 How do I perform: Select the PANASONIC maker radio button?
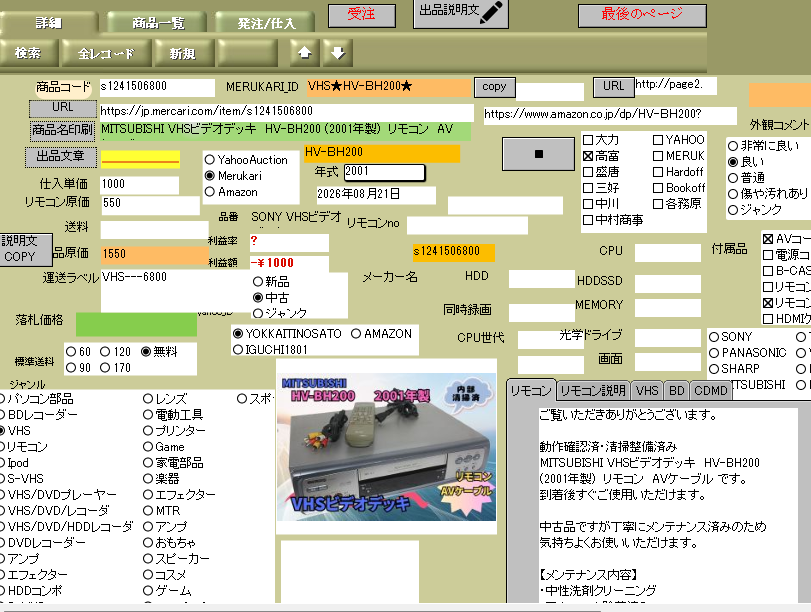point(714,353)
